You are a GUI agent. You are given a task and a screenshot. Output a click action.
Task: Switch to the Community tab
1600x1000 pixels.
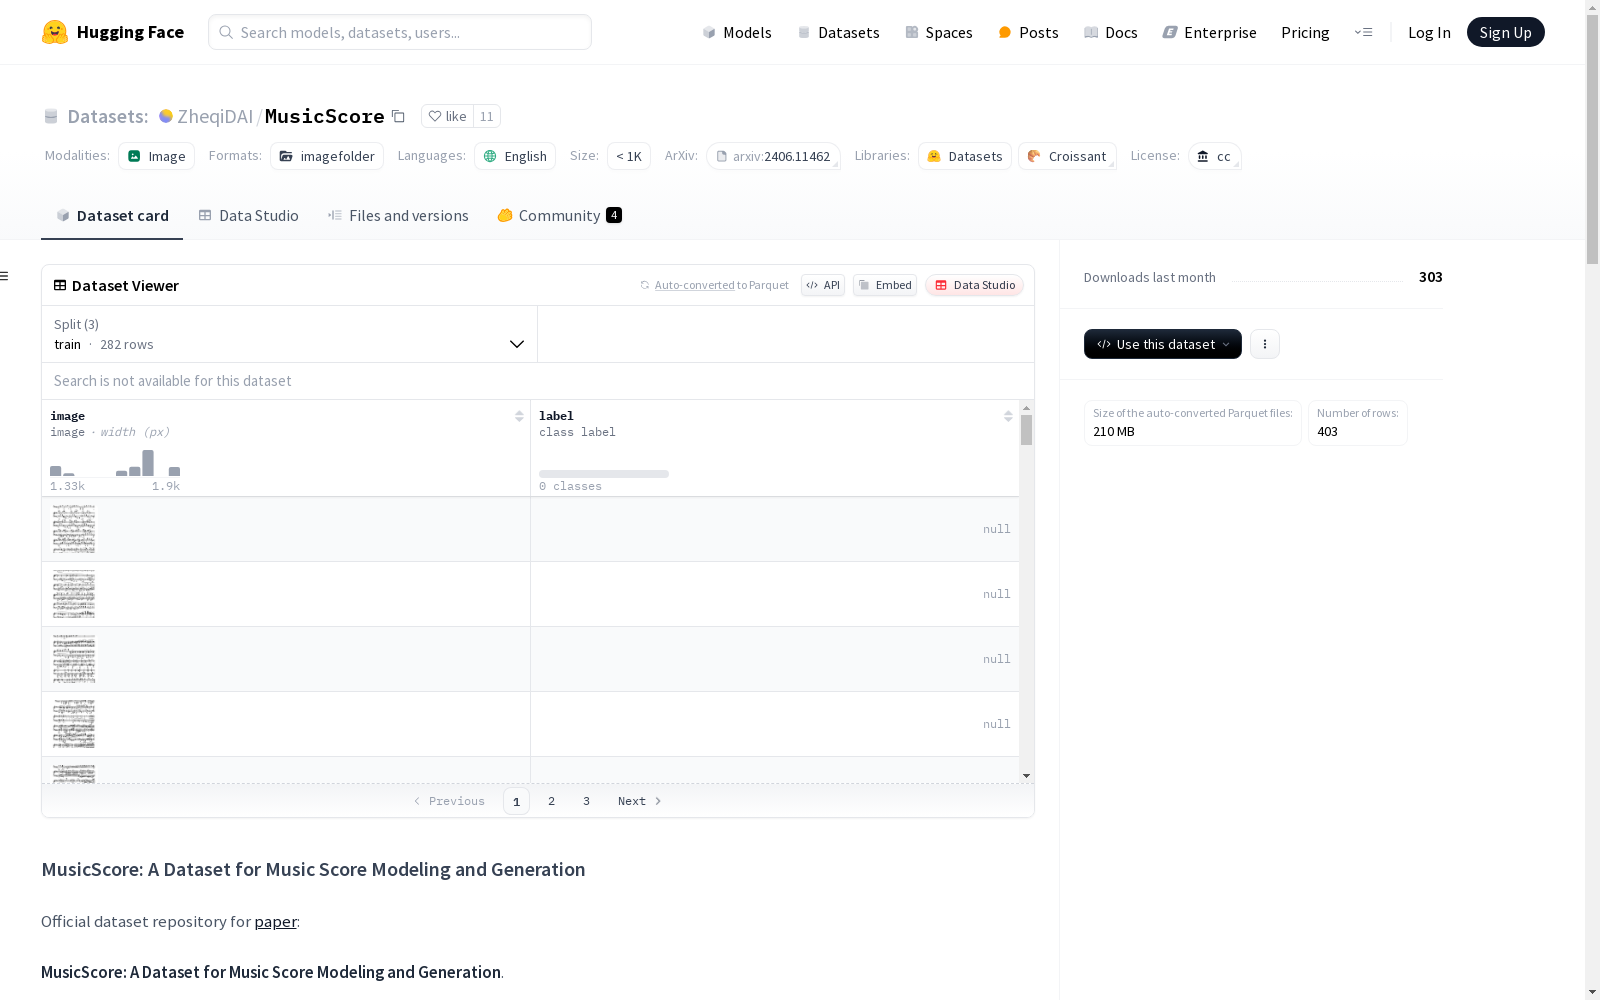pos(560,215)
